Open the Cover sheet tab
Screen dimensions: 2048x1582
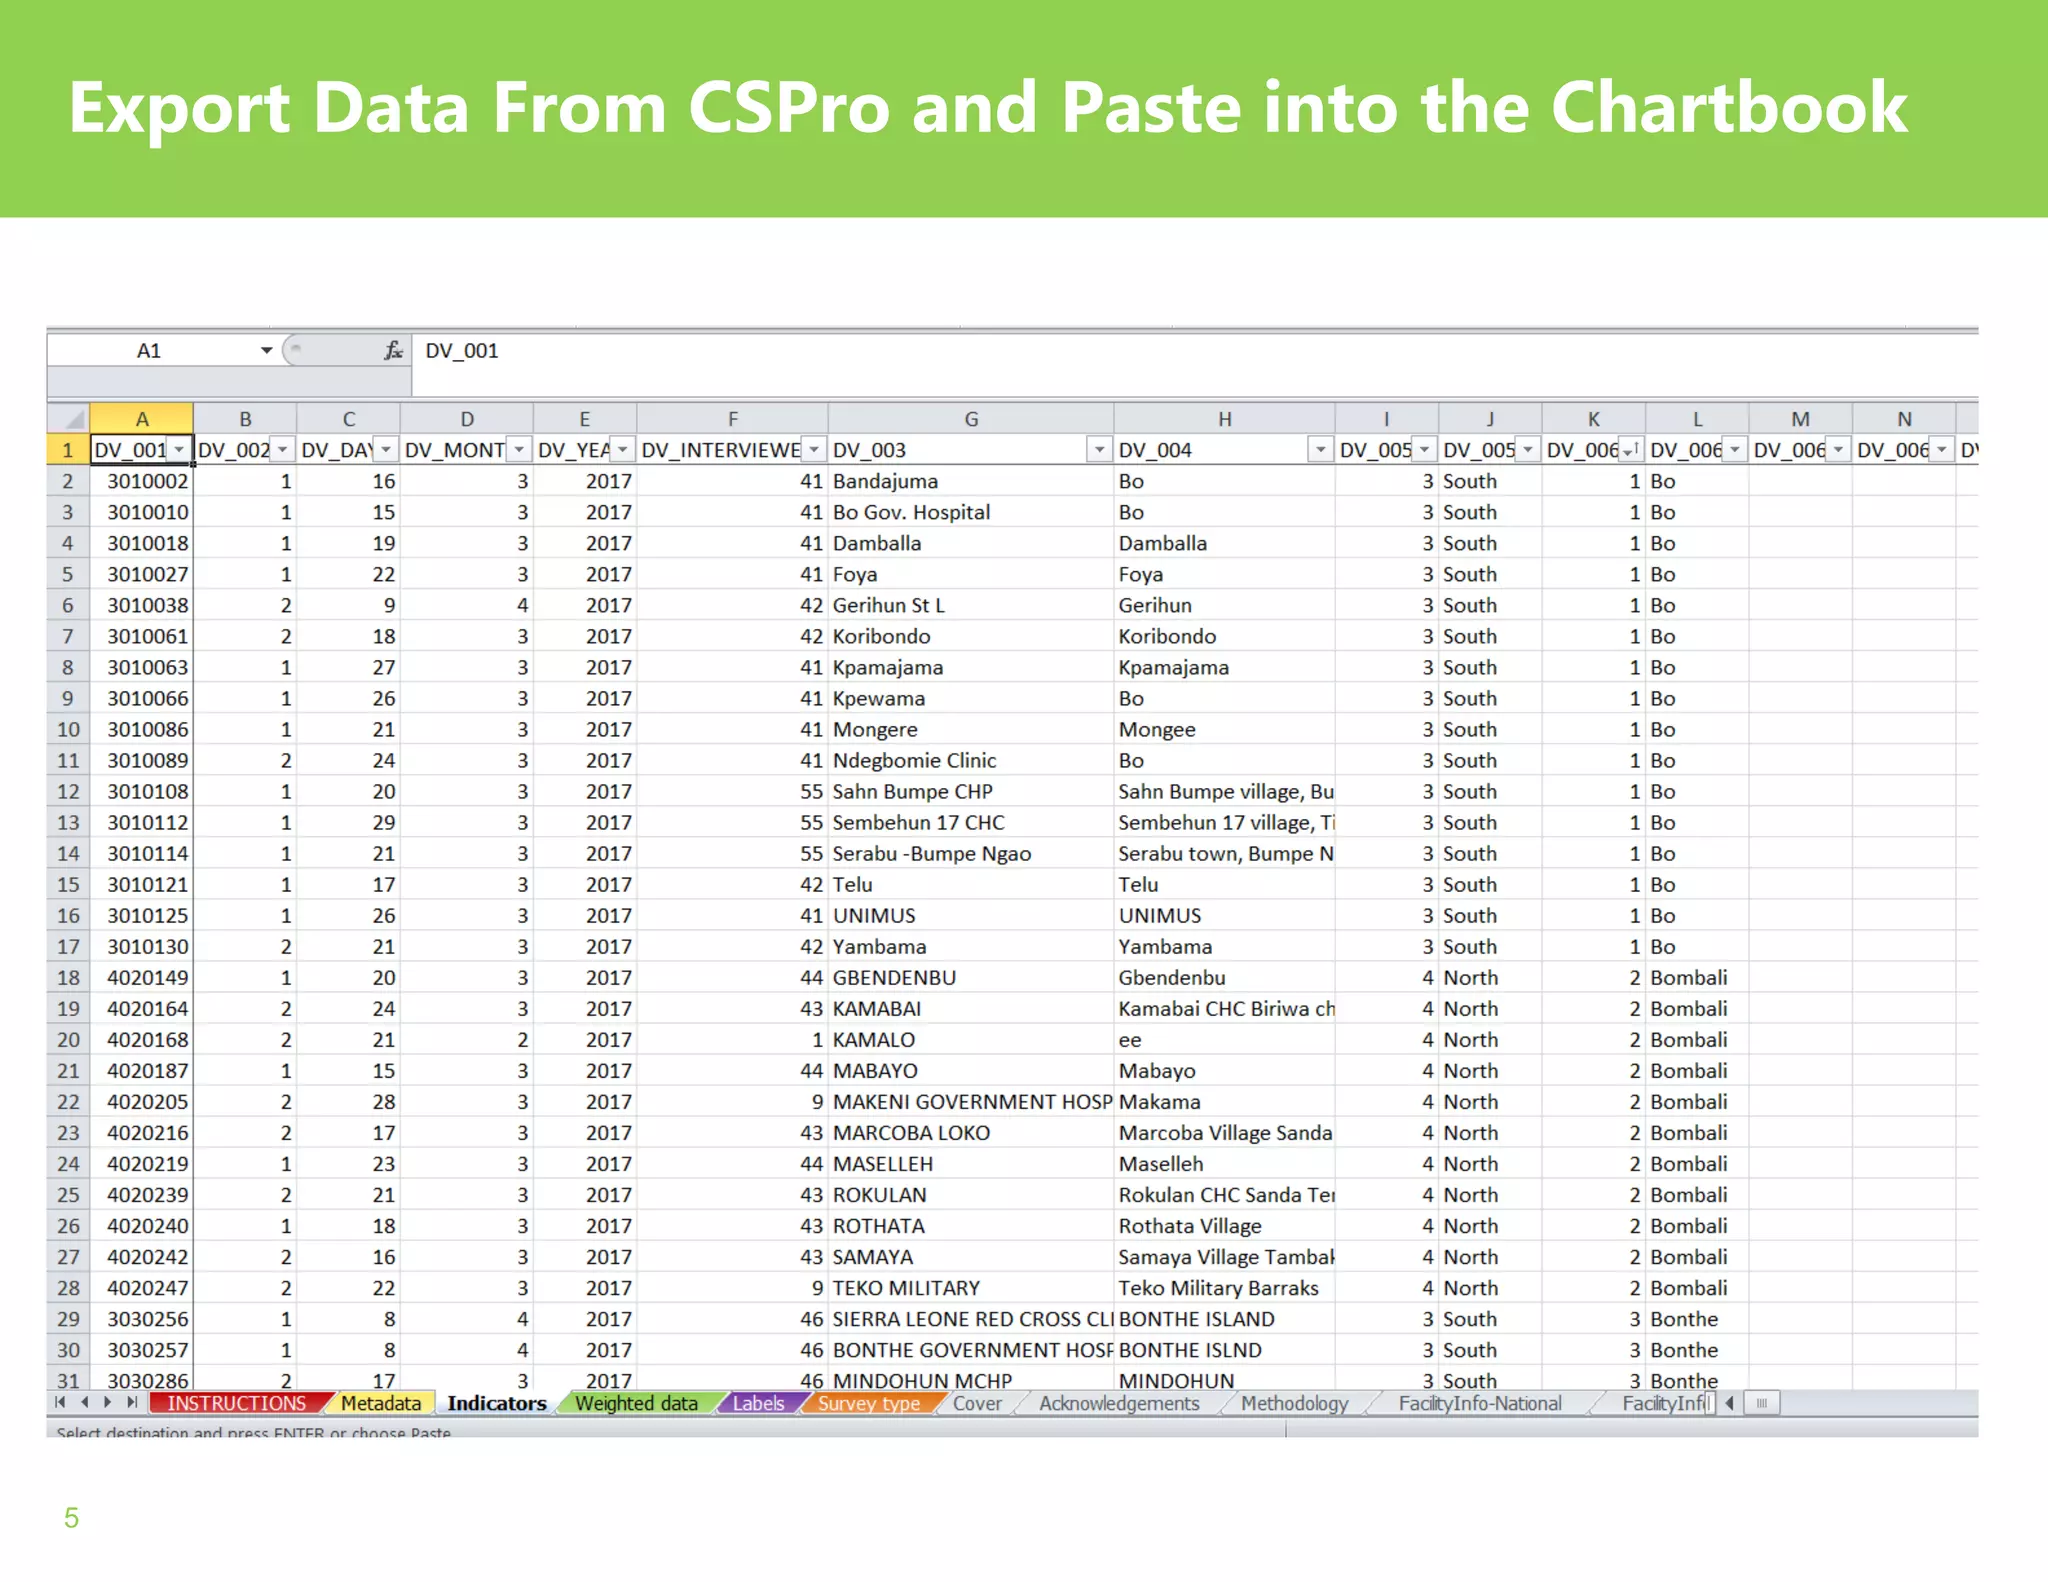[977, 1403]
